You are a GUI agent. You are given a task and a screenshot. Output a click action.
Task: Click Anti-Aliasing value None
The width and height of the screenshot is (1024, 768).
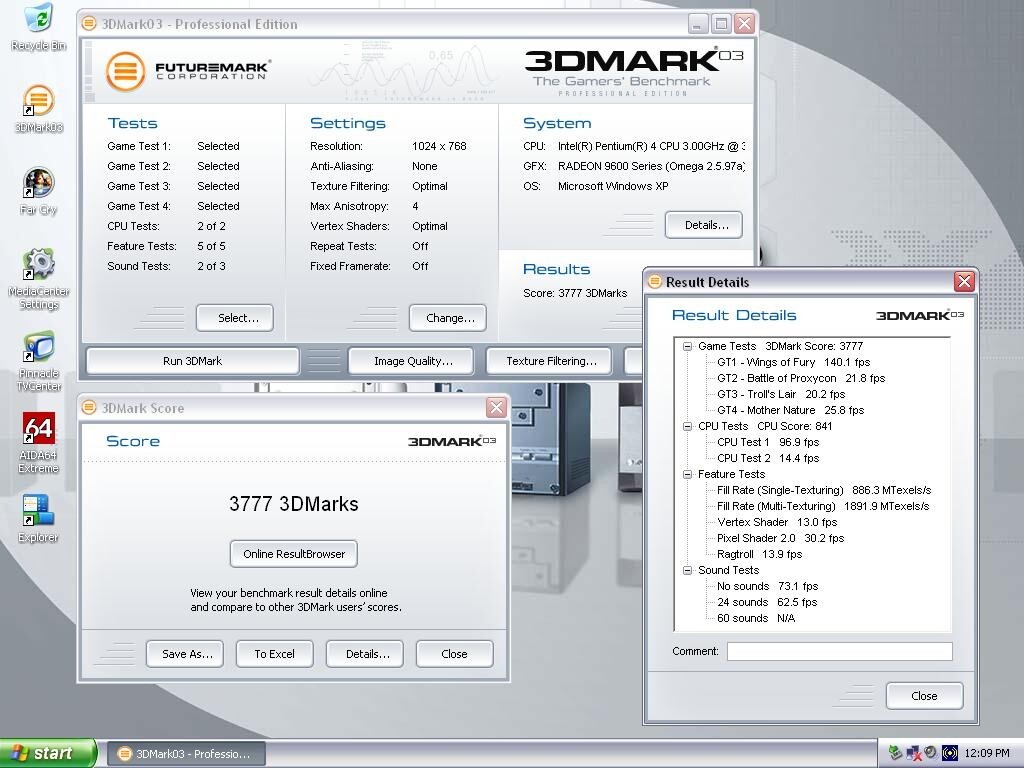424,167
